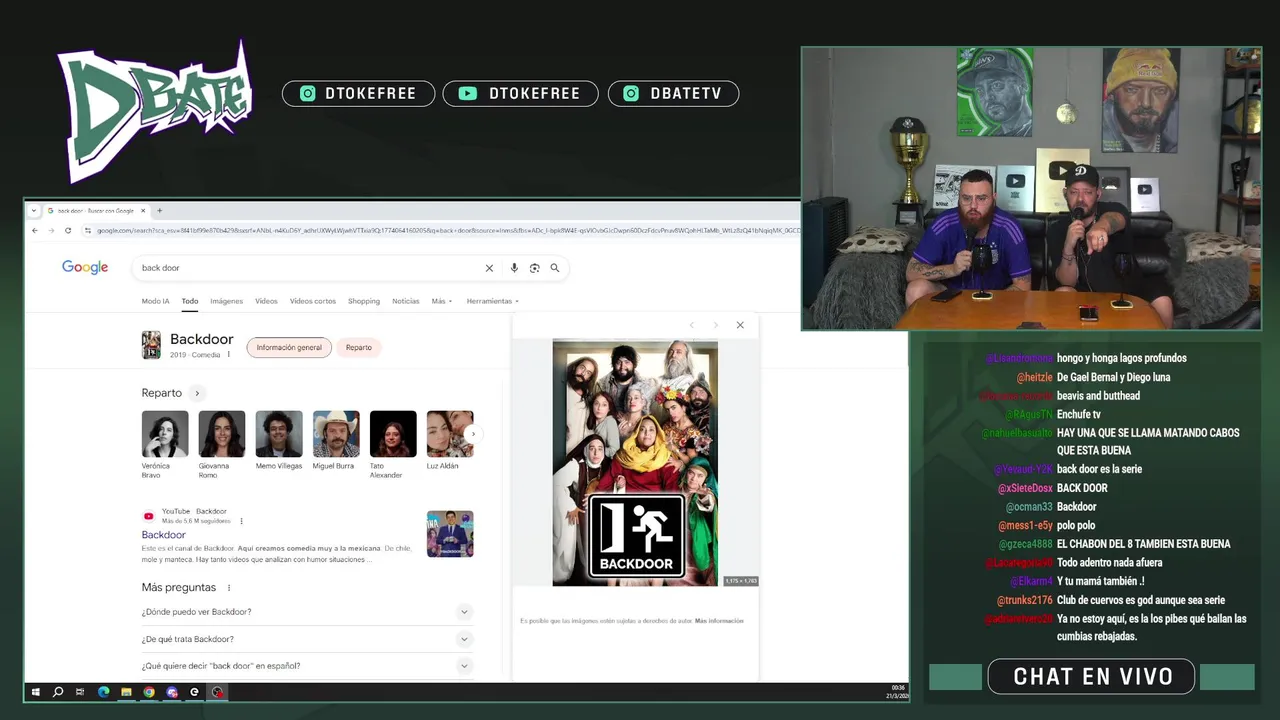Go to previous image in preview panel
Viewport: 1280px width, 720px height.
(x=691, y=325)
